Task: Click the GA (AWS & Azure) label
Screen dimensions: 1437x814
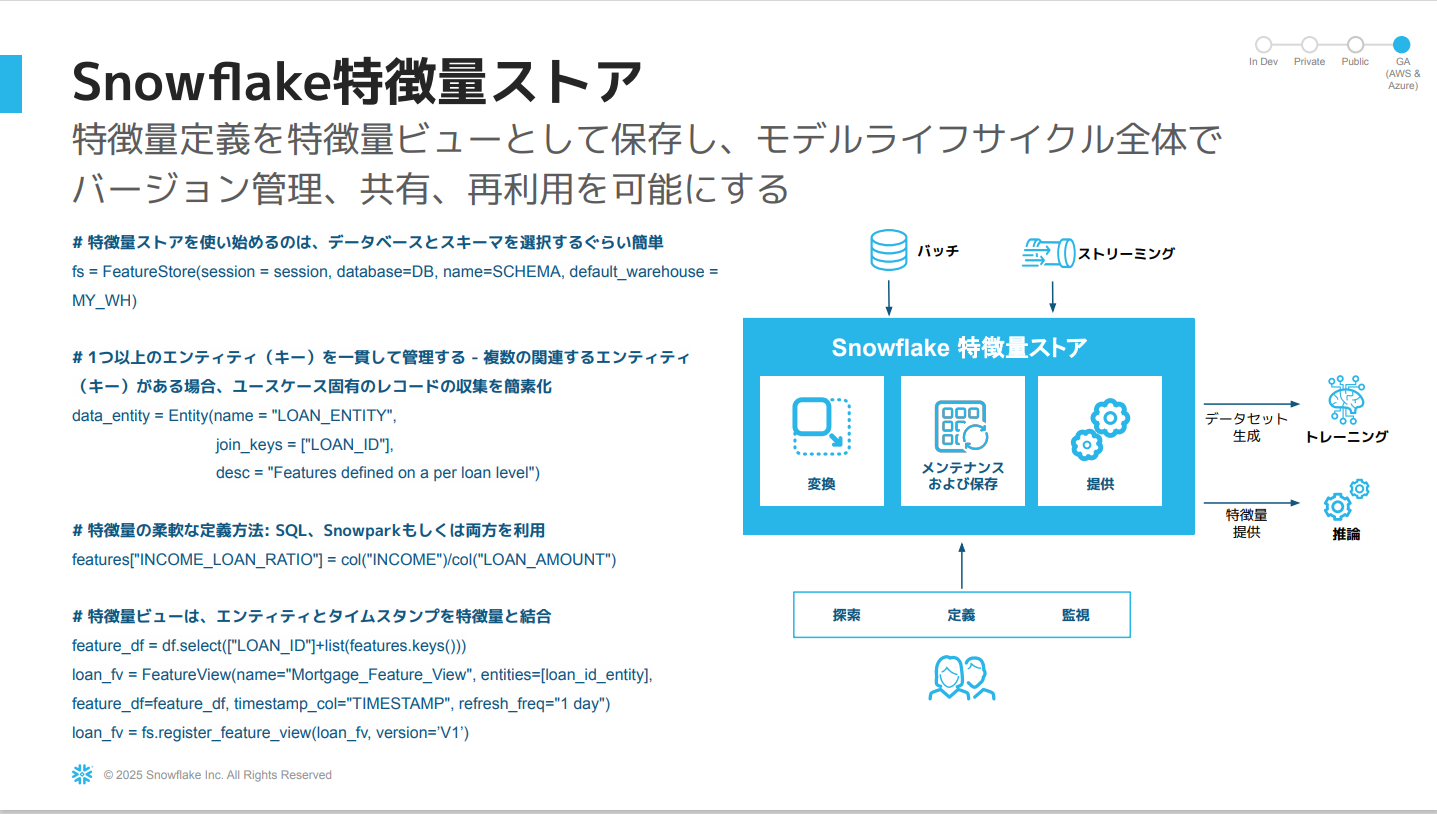Action: pyautogui.click(x=1402, y=73)
